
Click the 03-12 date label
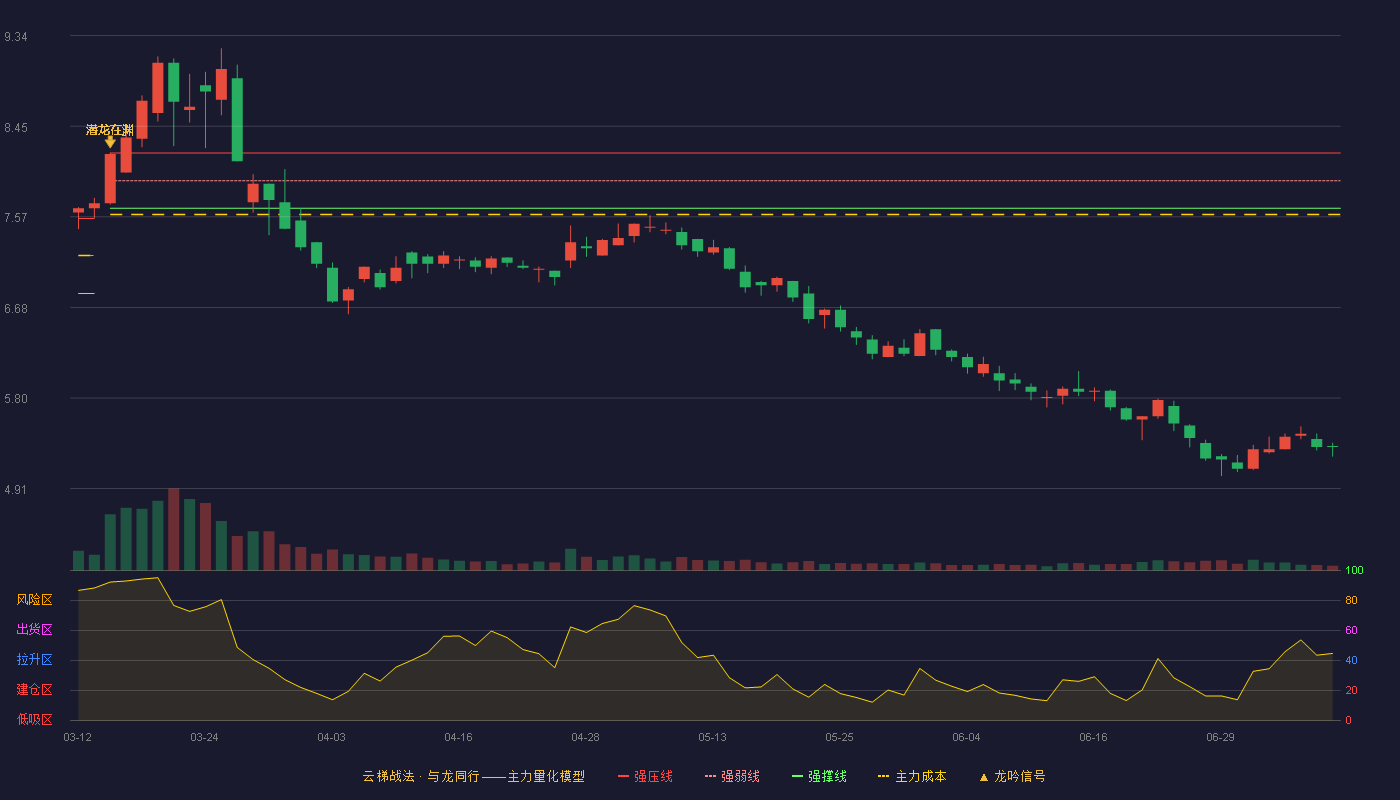(x=77, y=737)
